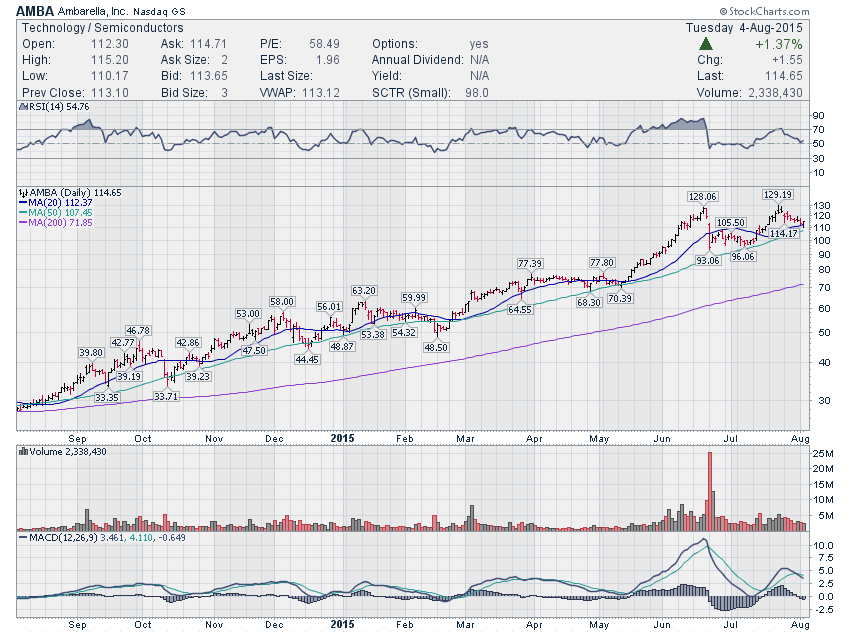
Task: Click the 63.20 high price label
Action: coord(363,291)
